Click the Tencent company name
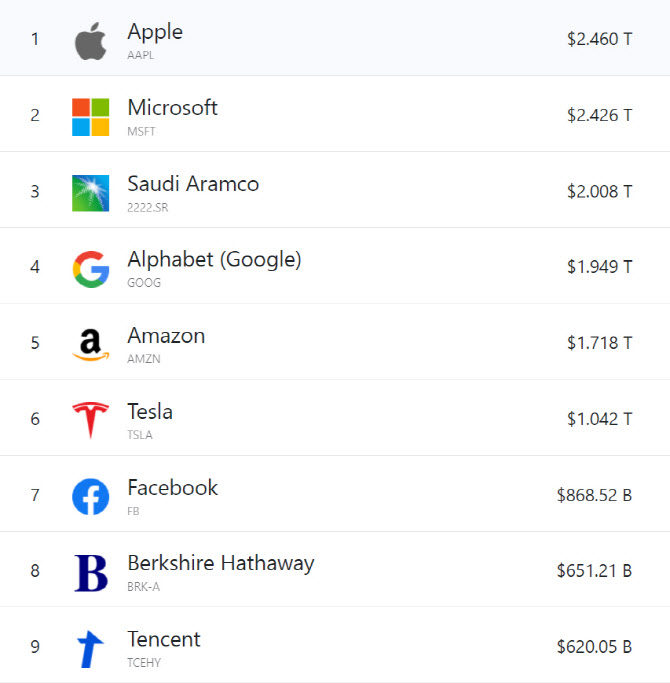 pyautogui.click(x=164, y=639)
